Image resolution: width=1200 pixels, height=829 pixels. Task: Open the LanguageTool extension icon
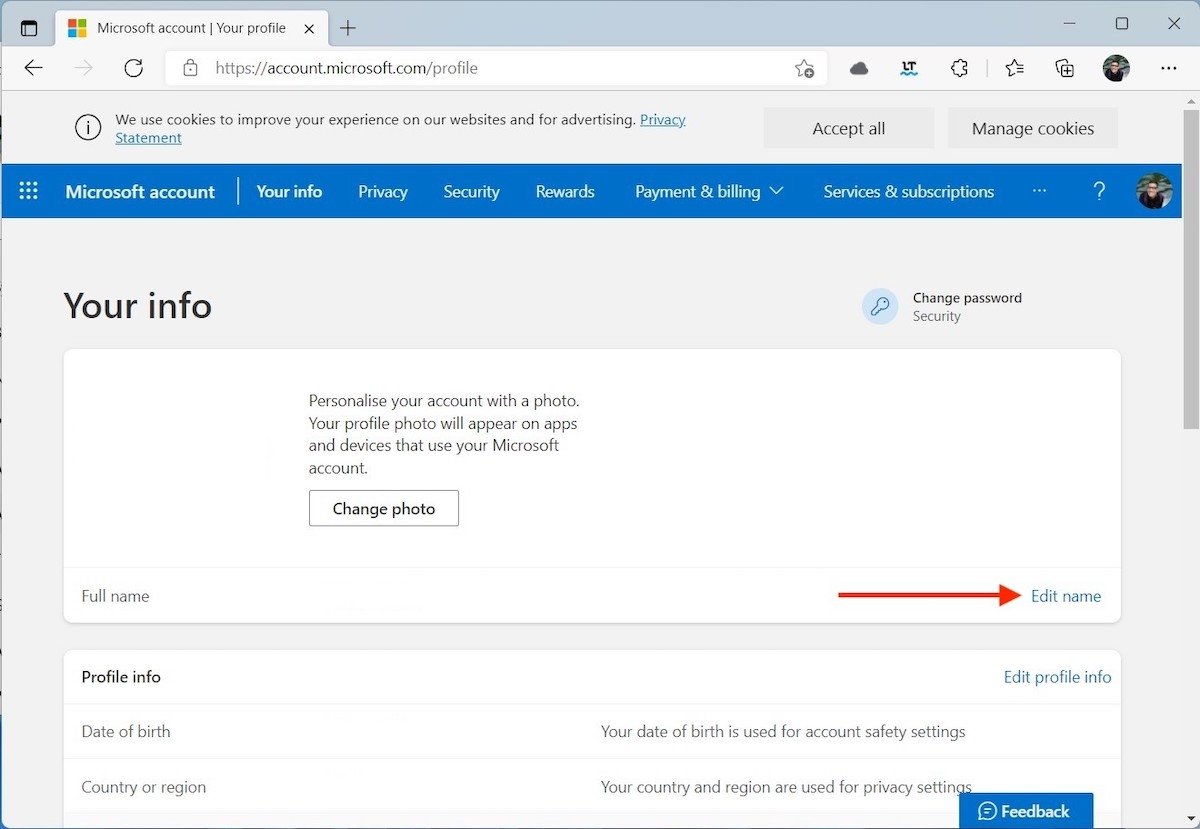[x=908, y=68]
